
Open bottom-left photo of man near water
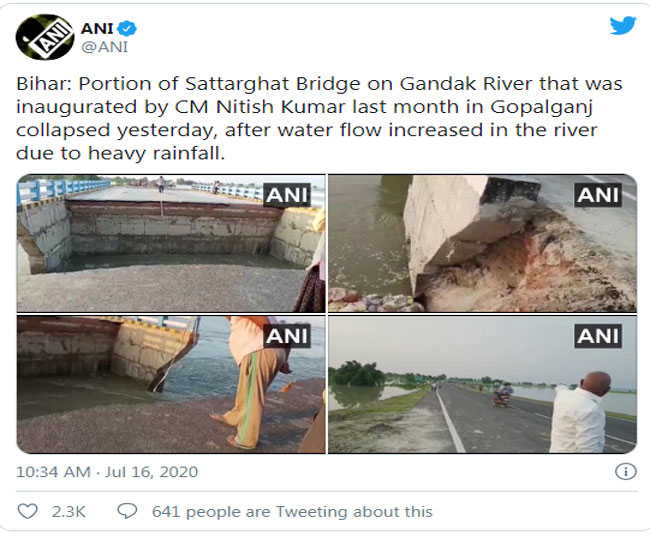[x=170, y=385]
